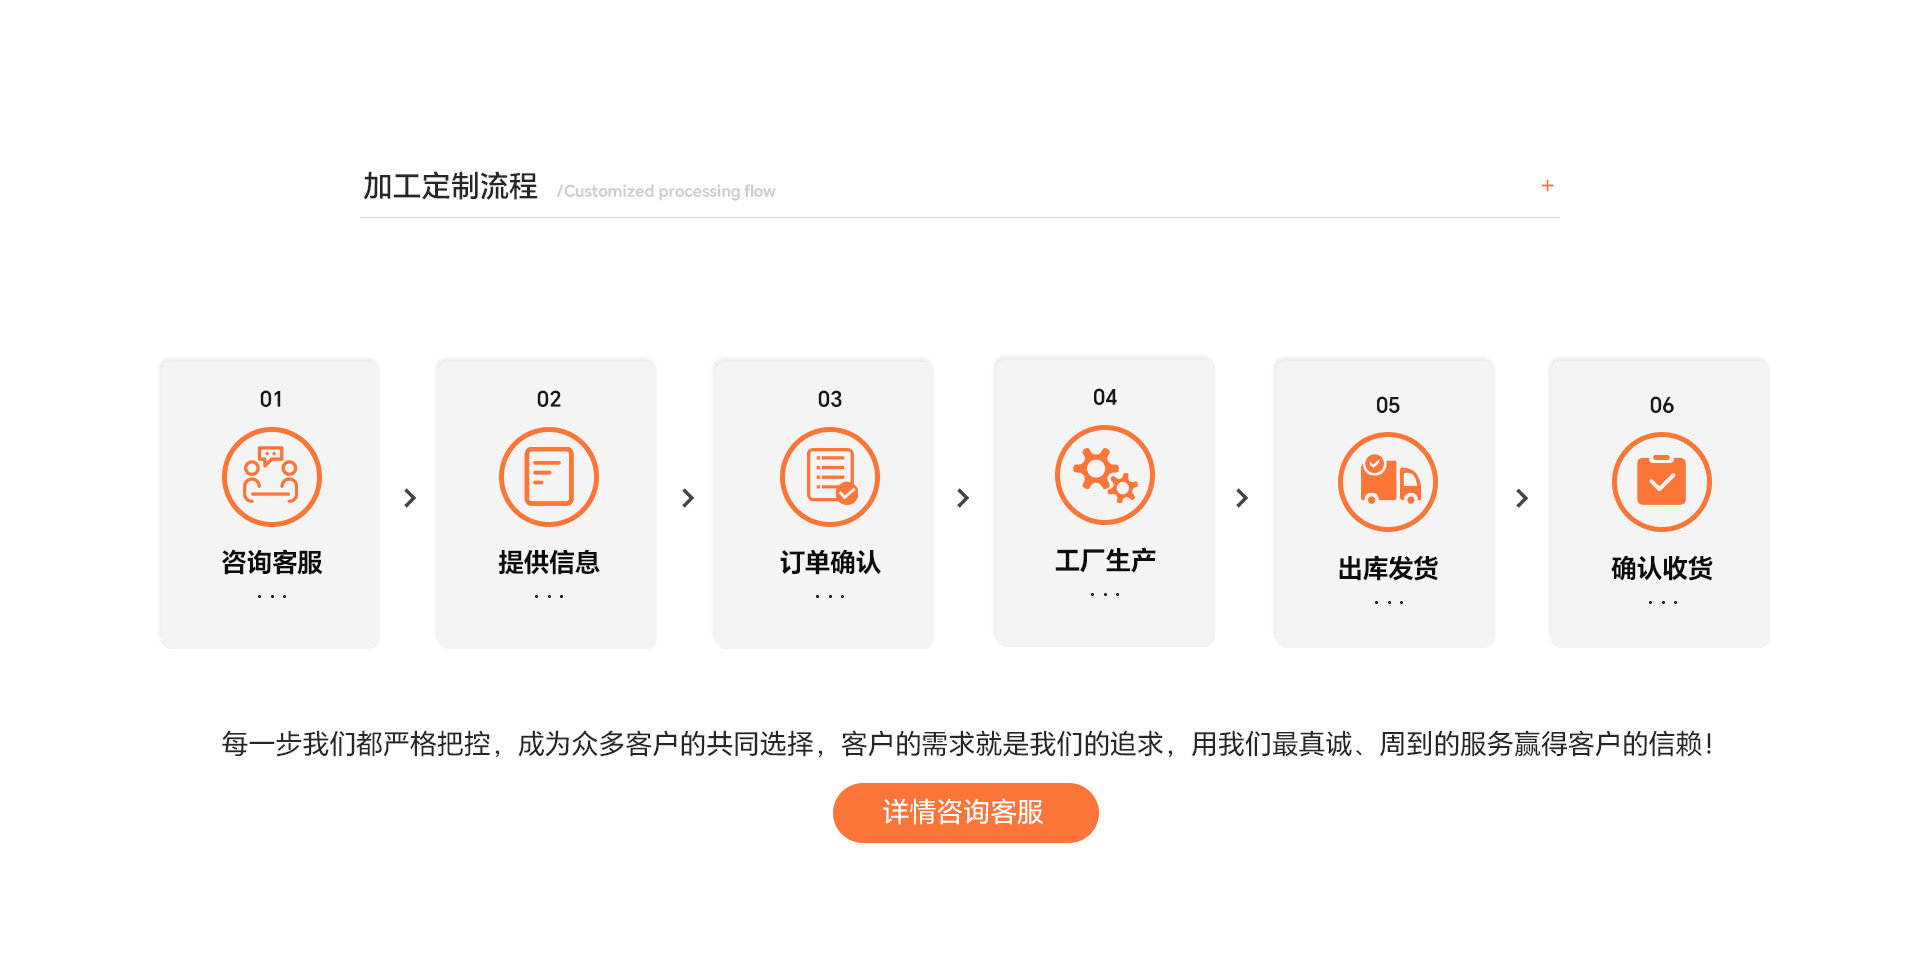Screen dimensions: 1920x970
Task: Click the arrow between steps 04 and 05
Action: point(1241,498)
